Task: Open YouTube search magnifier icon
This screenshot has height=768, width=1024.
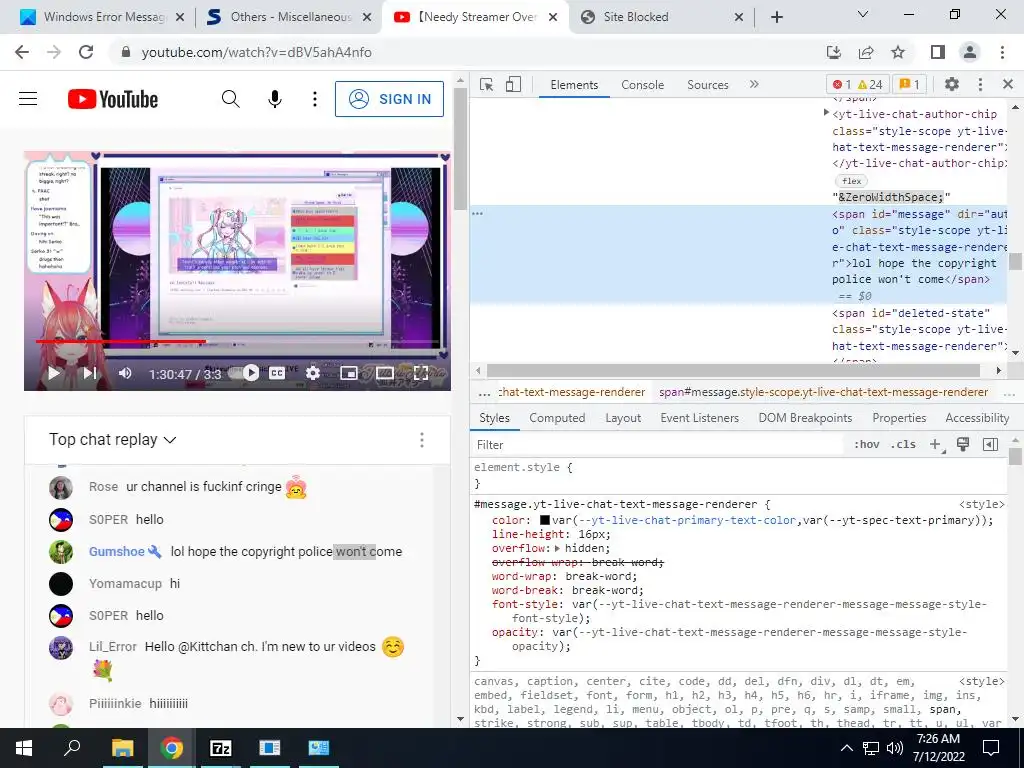Action: coord(231,99)
